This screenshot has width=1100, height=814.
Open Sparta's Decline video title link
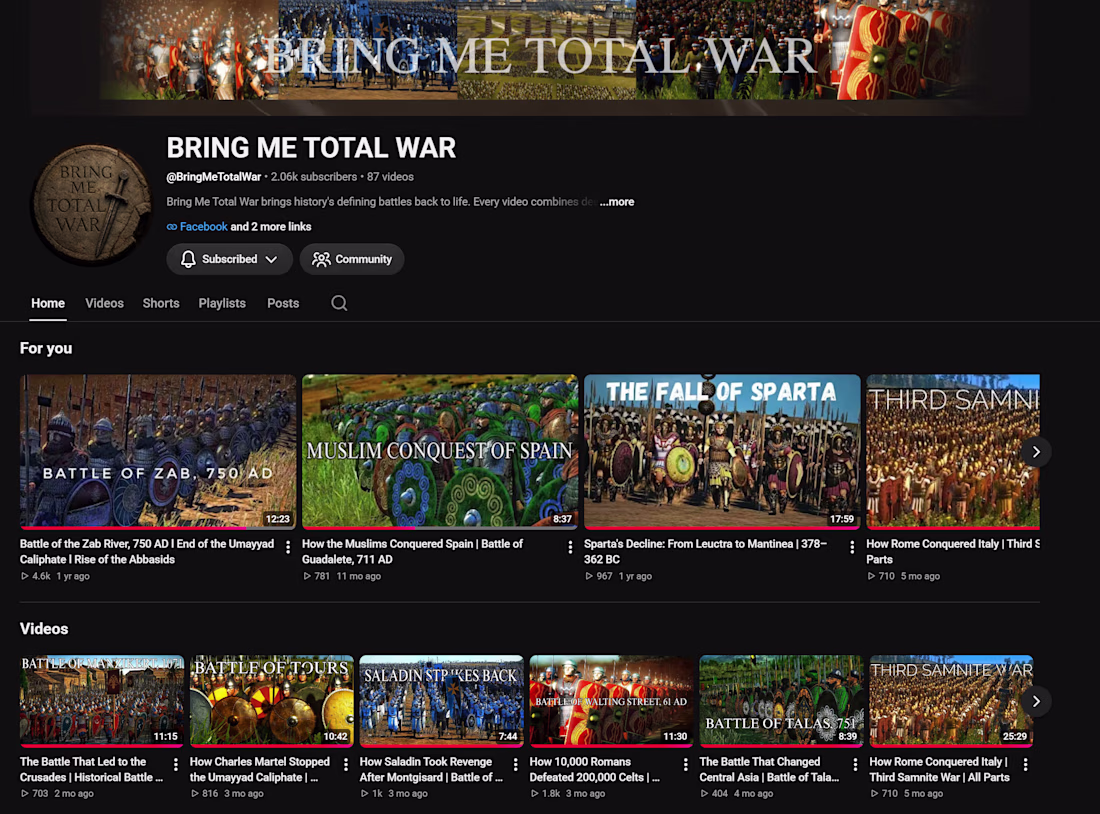pyautogui.click(x=705, y=552)
